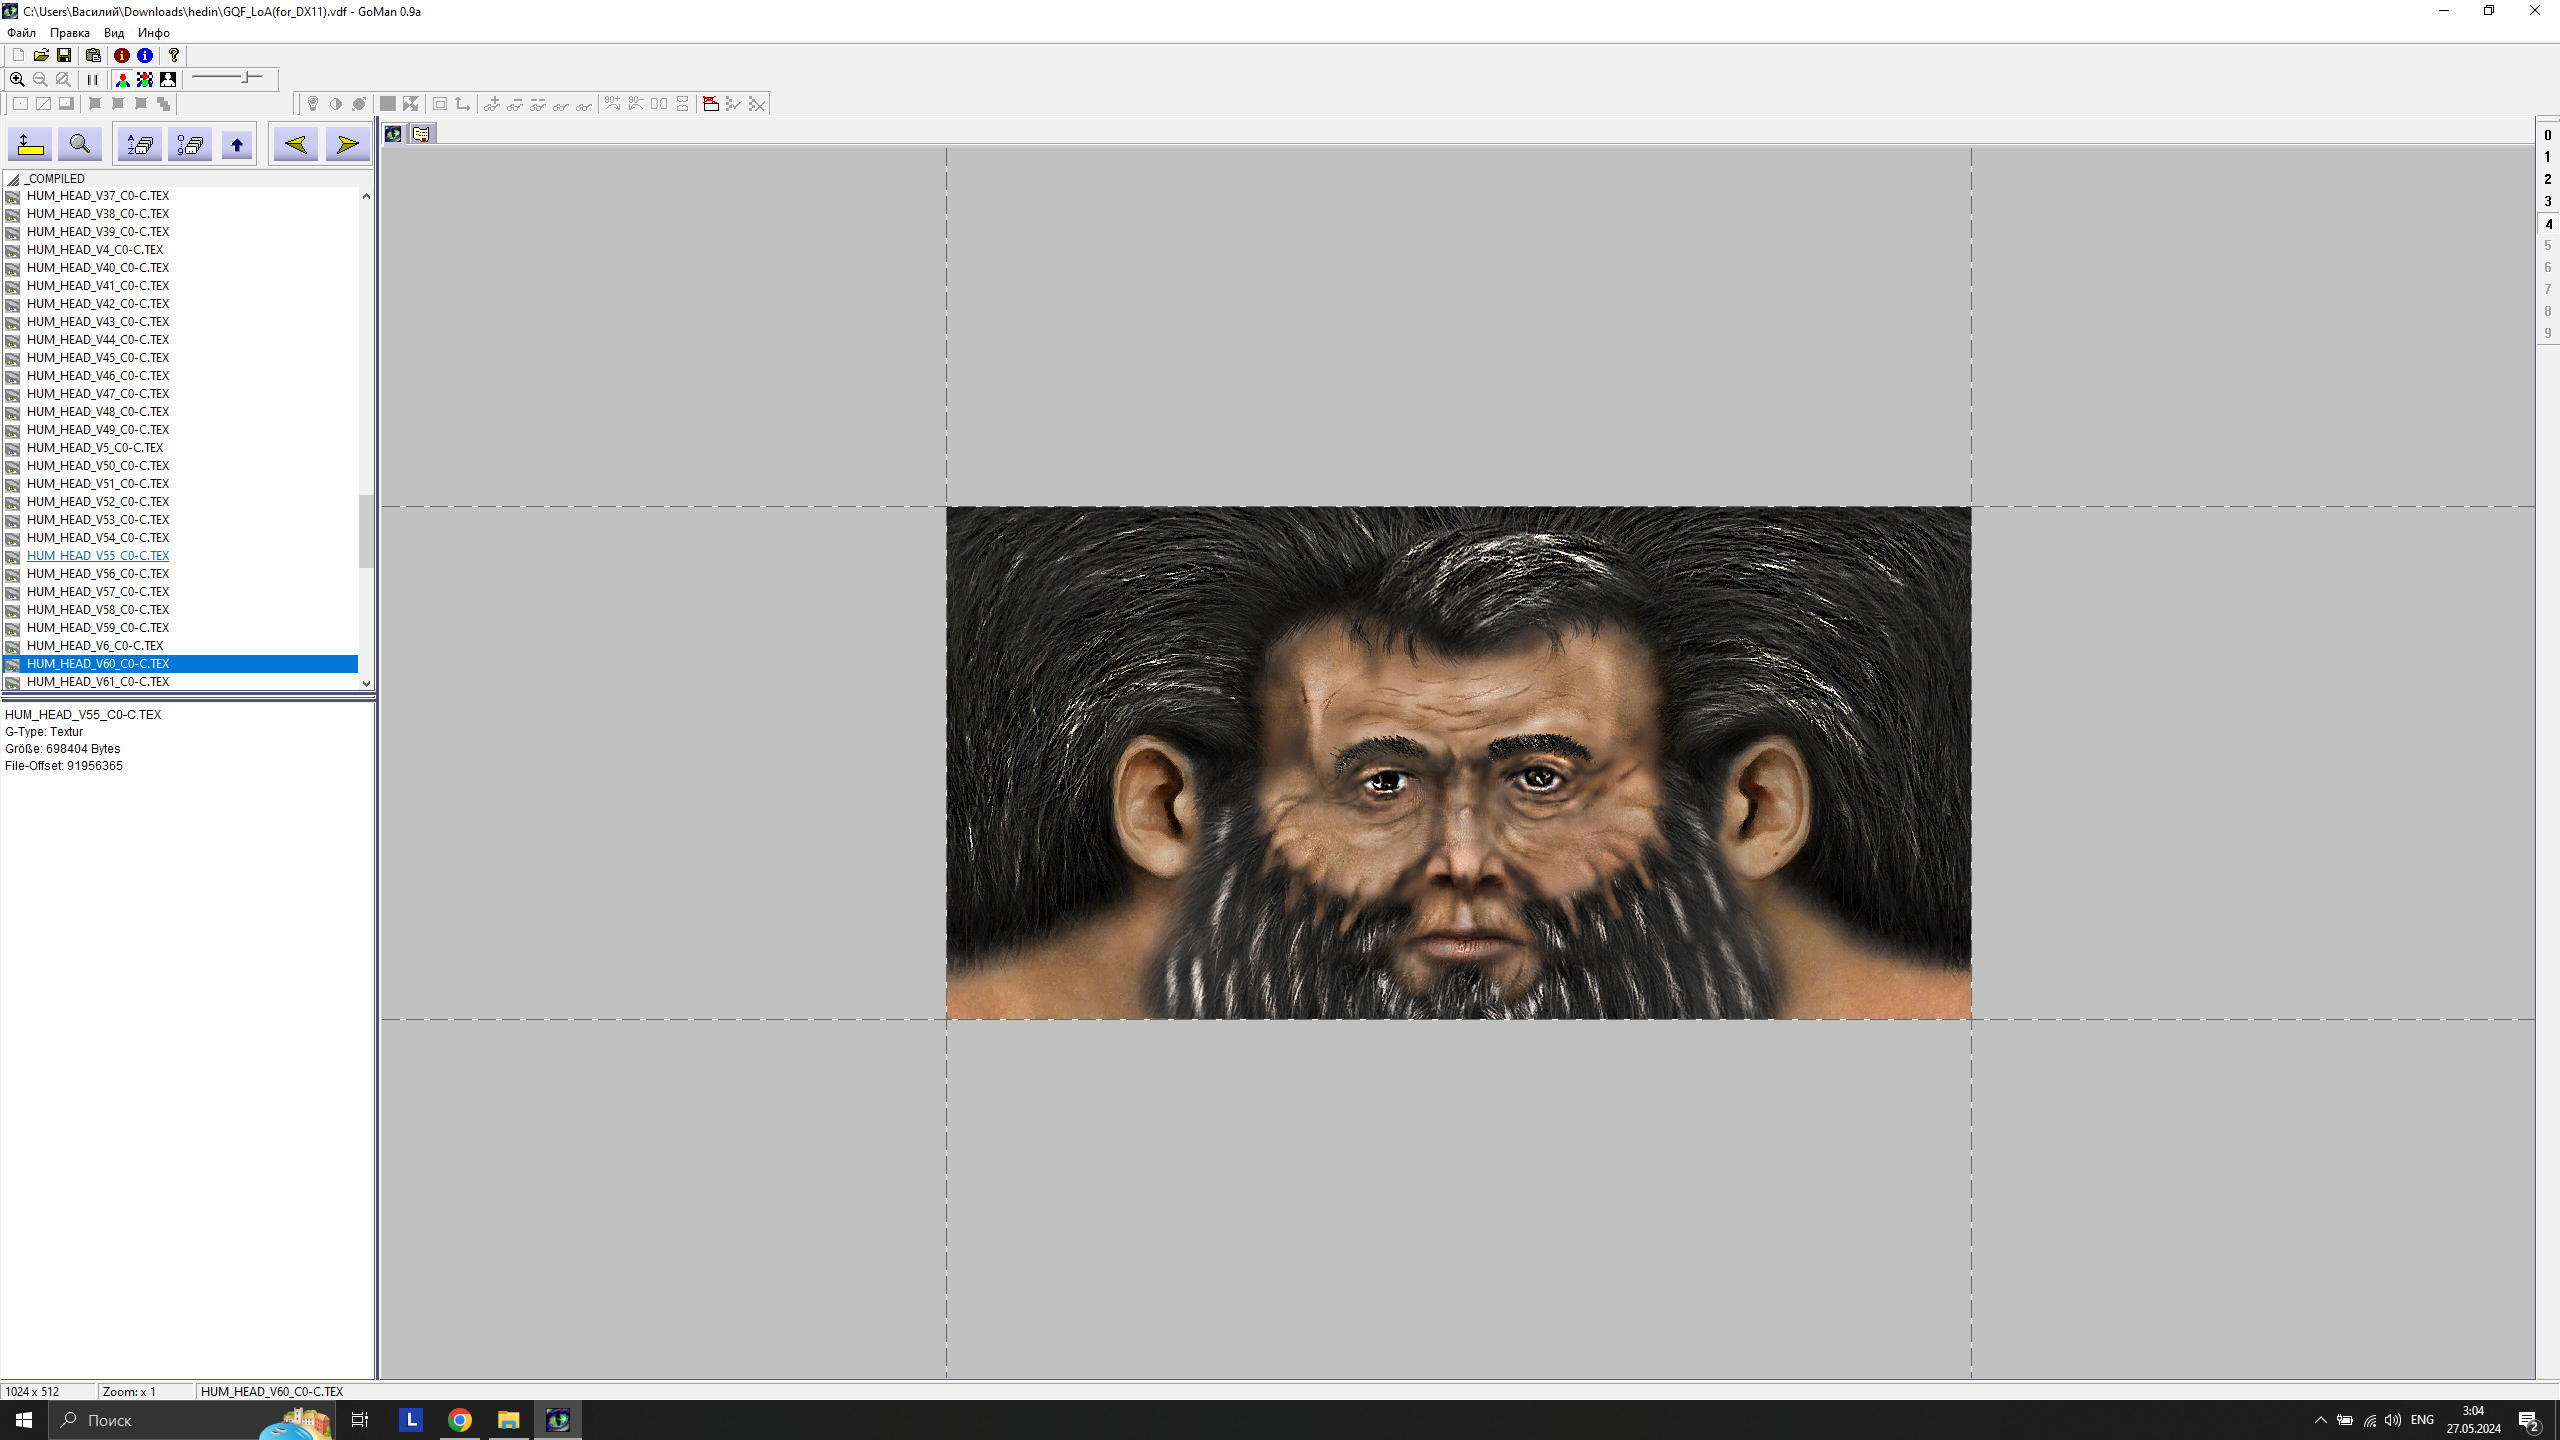Screen dimensions: 2560x1440
Task: Go to next texture with right arrow
Action: coord(347,145)
